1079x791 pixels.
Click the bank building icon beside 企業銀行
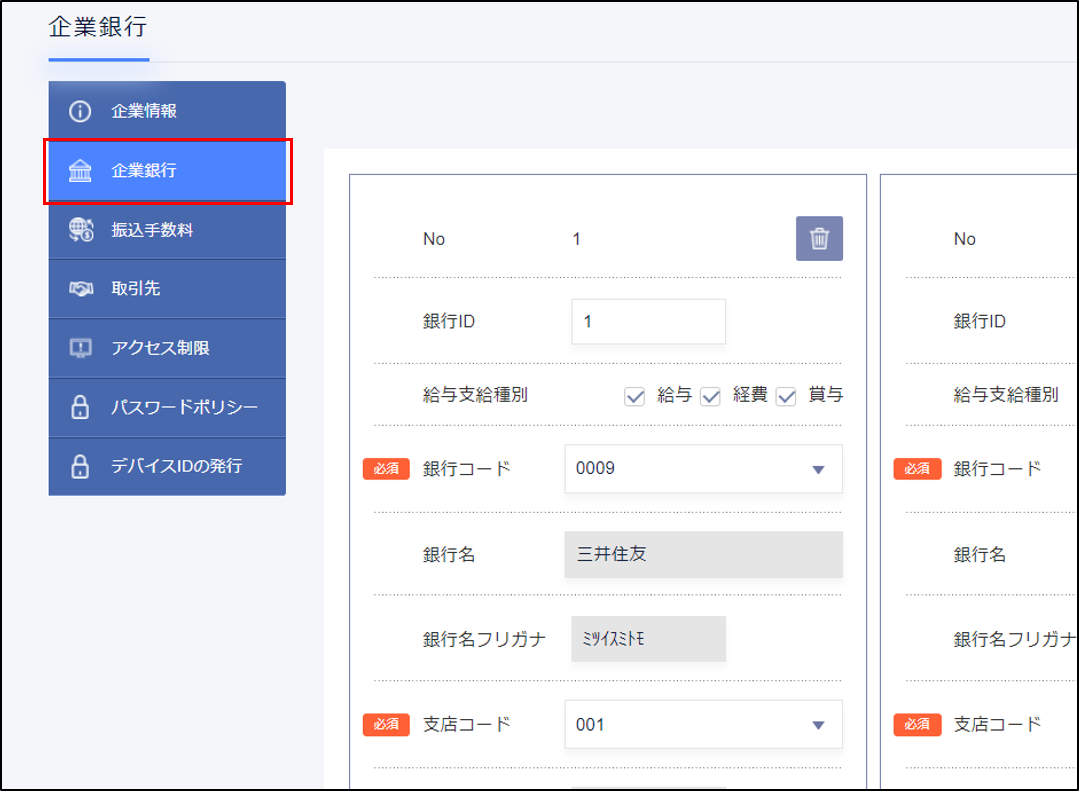(x=80, y=170)
